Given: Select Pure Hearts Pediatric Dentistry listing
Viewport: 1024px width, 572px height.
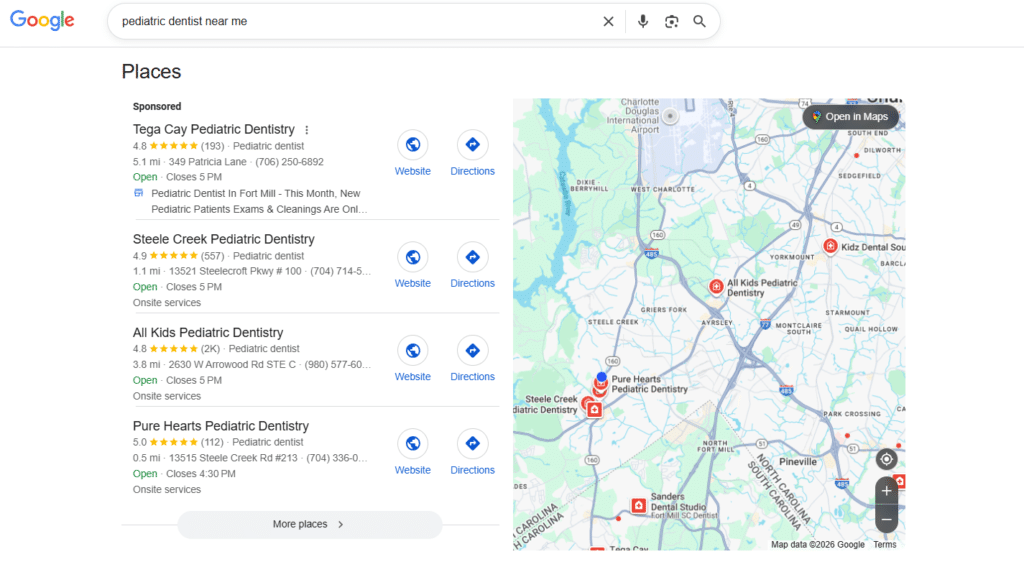Looking at the screenshot, I should [220, 426].
